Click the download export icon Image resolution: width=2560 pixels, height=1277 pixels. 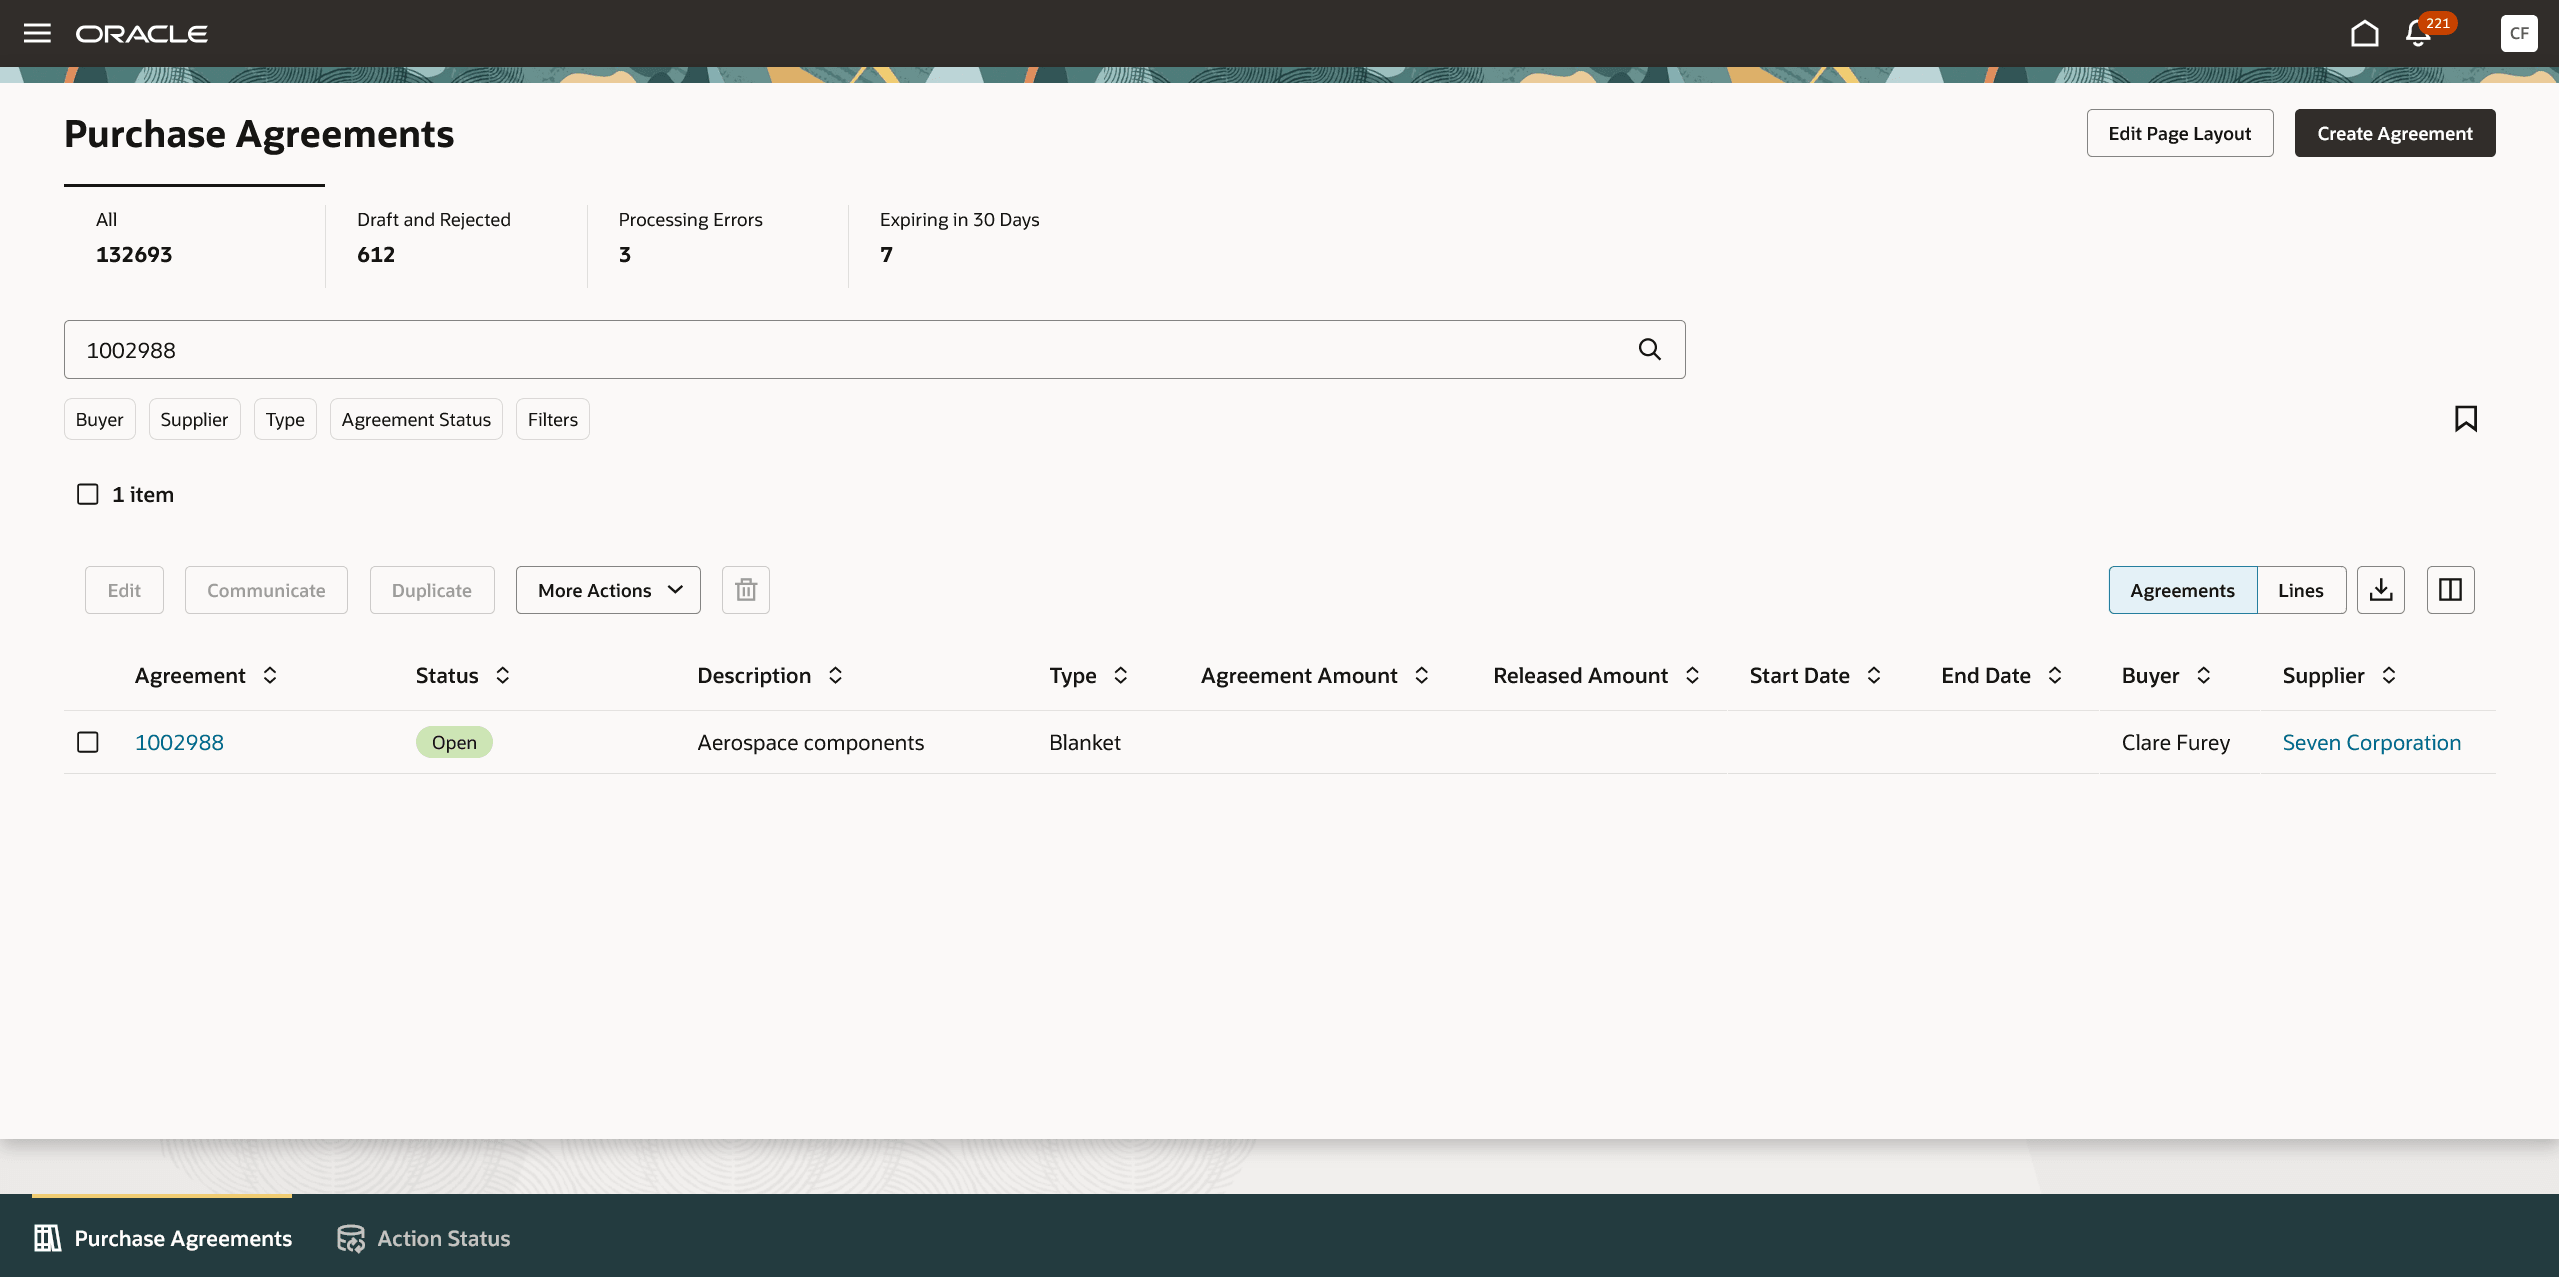coord(2380,590)
